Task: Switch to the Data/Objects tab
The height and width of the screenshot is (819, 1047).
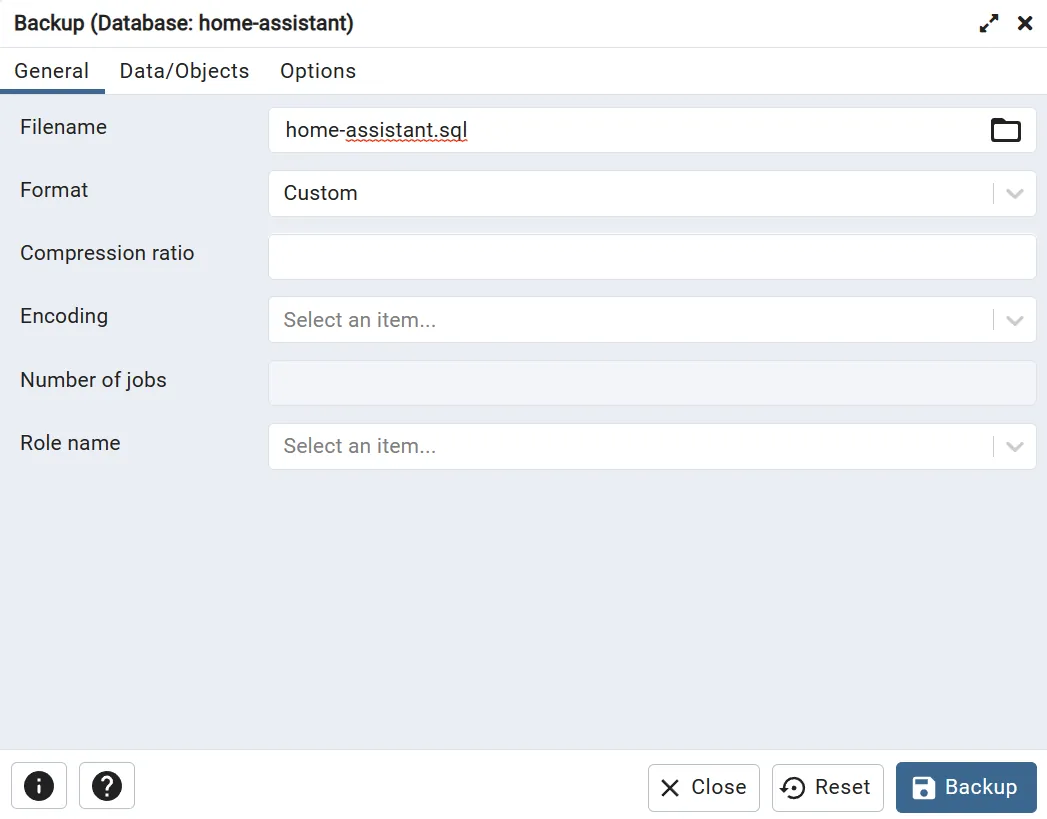Action: 184,71
